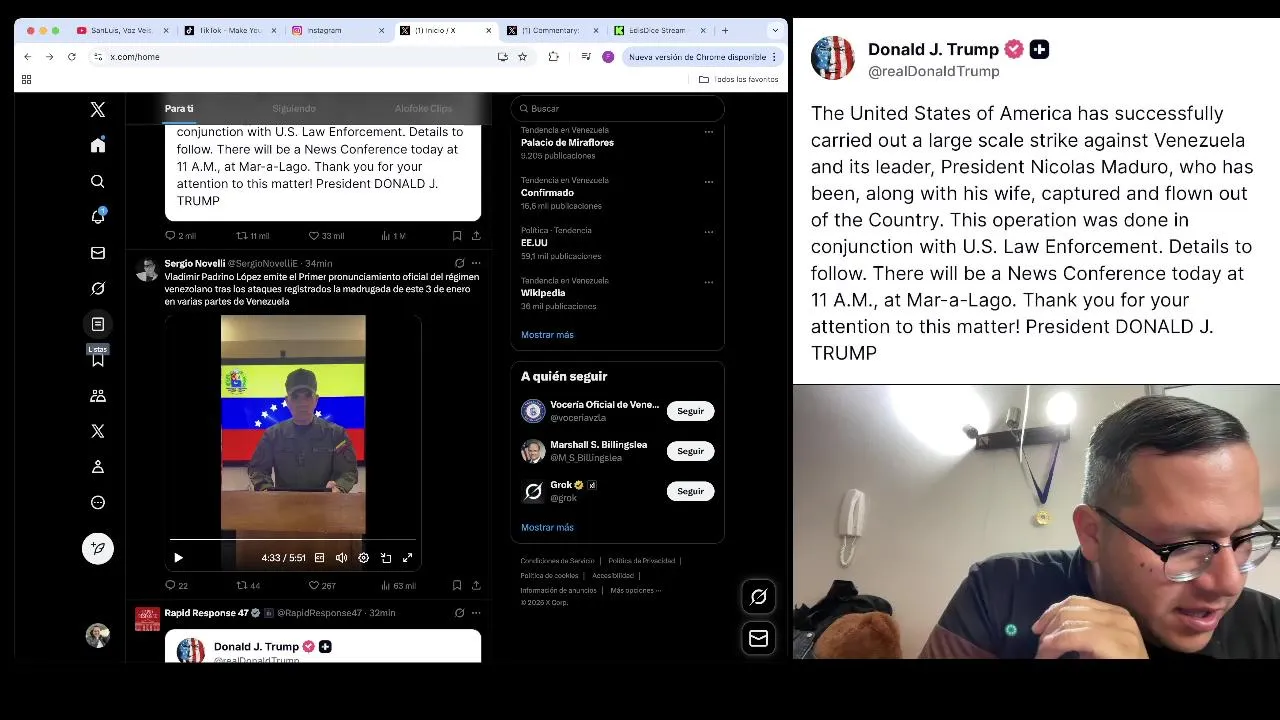1280x720 pixels.
Task: Open the notifications bell in sidebar
Action: tap(98, 216)
